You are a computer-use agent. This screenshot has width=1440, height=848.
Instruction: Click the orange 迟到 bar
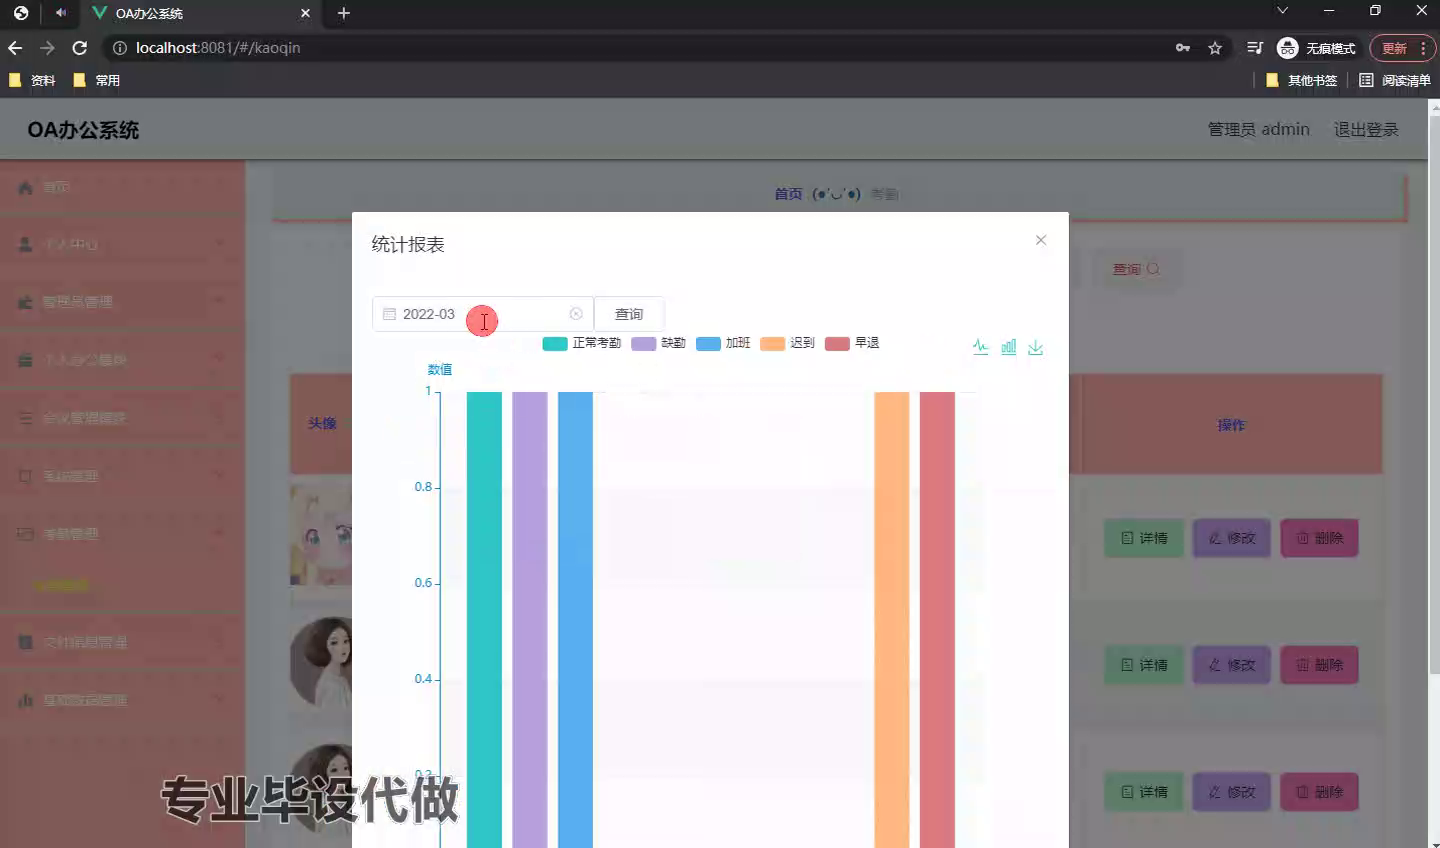pos(891,620)
